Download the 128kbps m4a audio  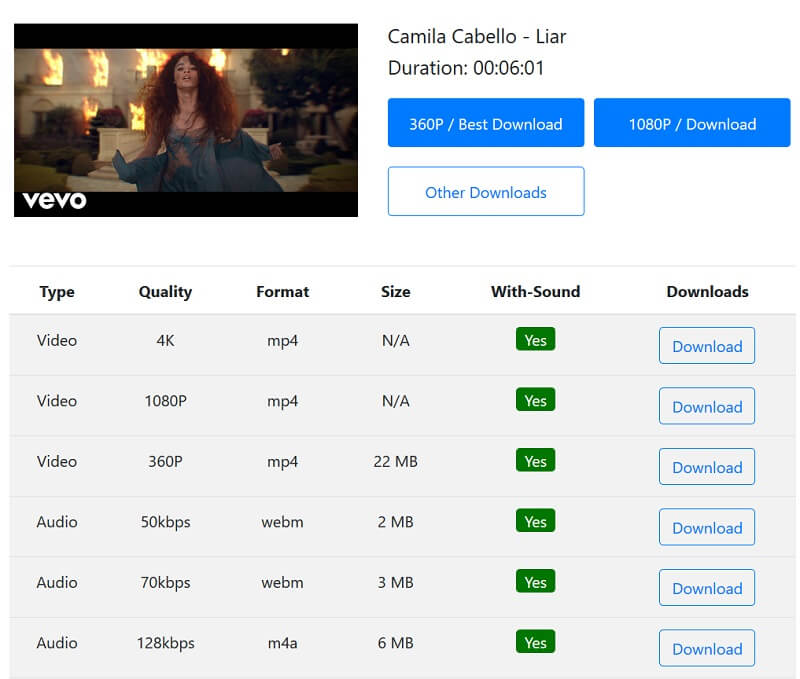click(707, 648)
